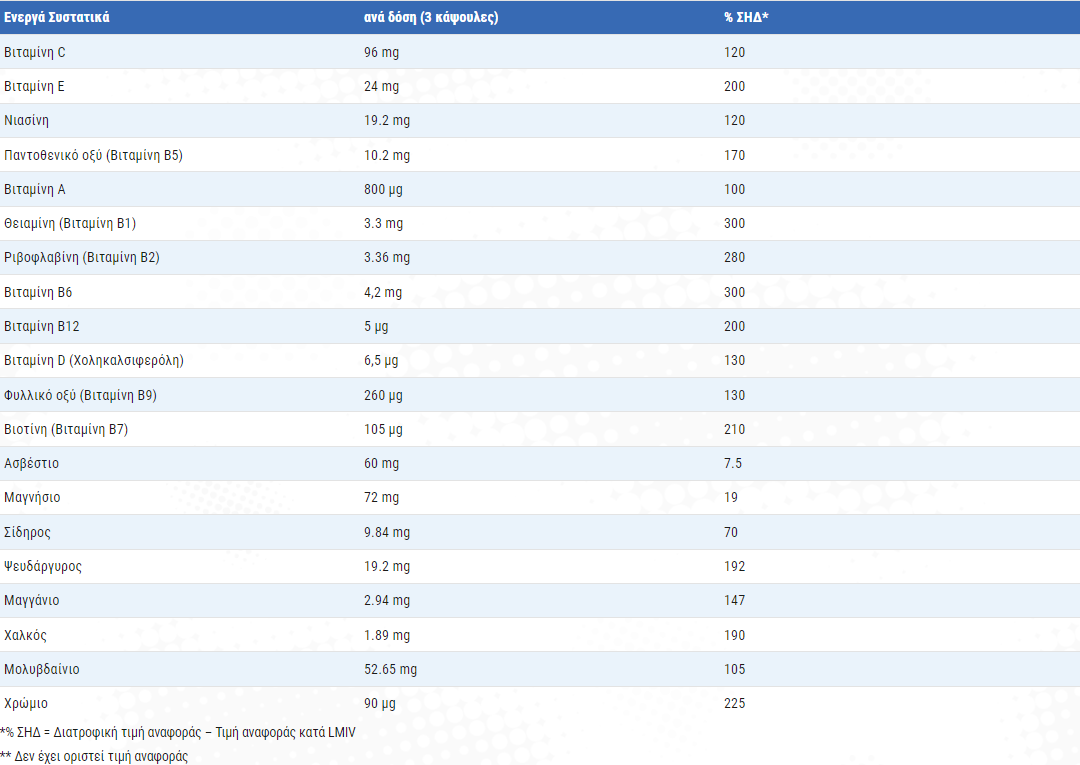Click the 280 percentage for Ριβοφλαβίνη
1080x765 pixels.
(x=735, y=257)
